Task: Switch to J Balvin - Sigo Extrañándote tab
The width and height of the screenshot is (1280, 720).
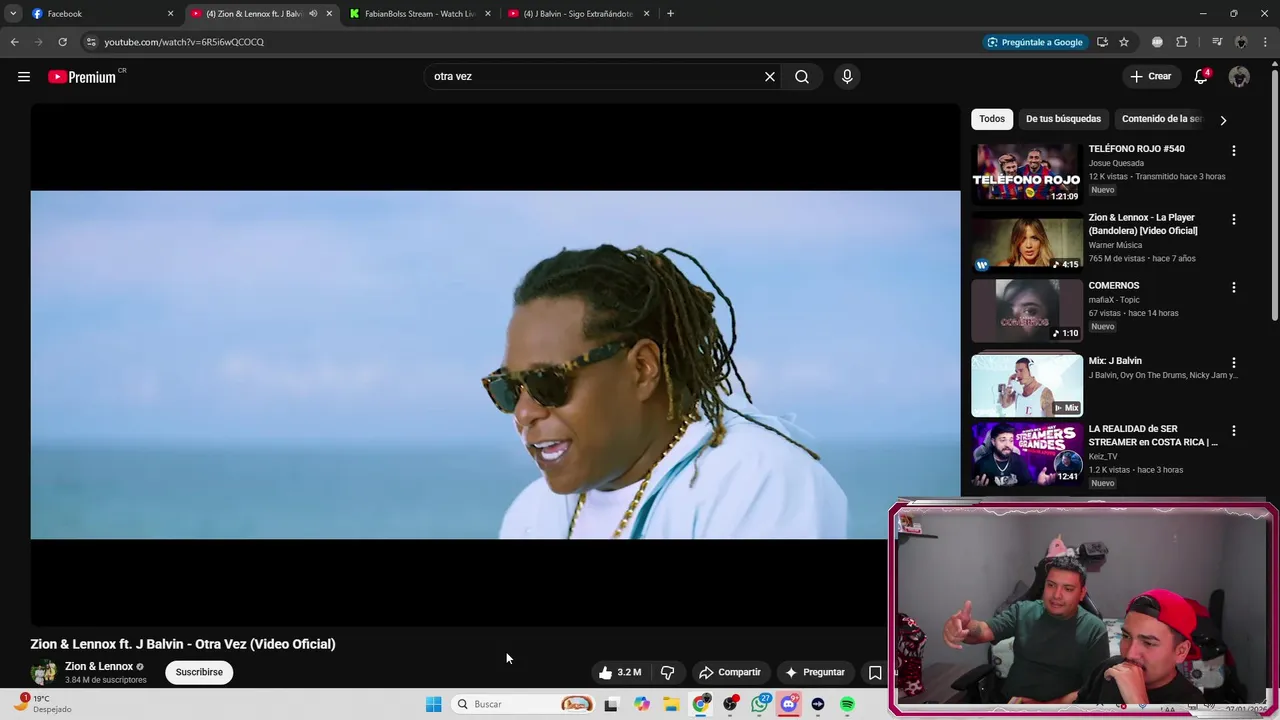Action: pos(578,14)
